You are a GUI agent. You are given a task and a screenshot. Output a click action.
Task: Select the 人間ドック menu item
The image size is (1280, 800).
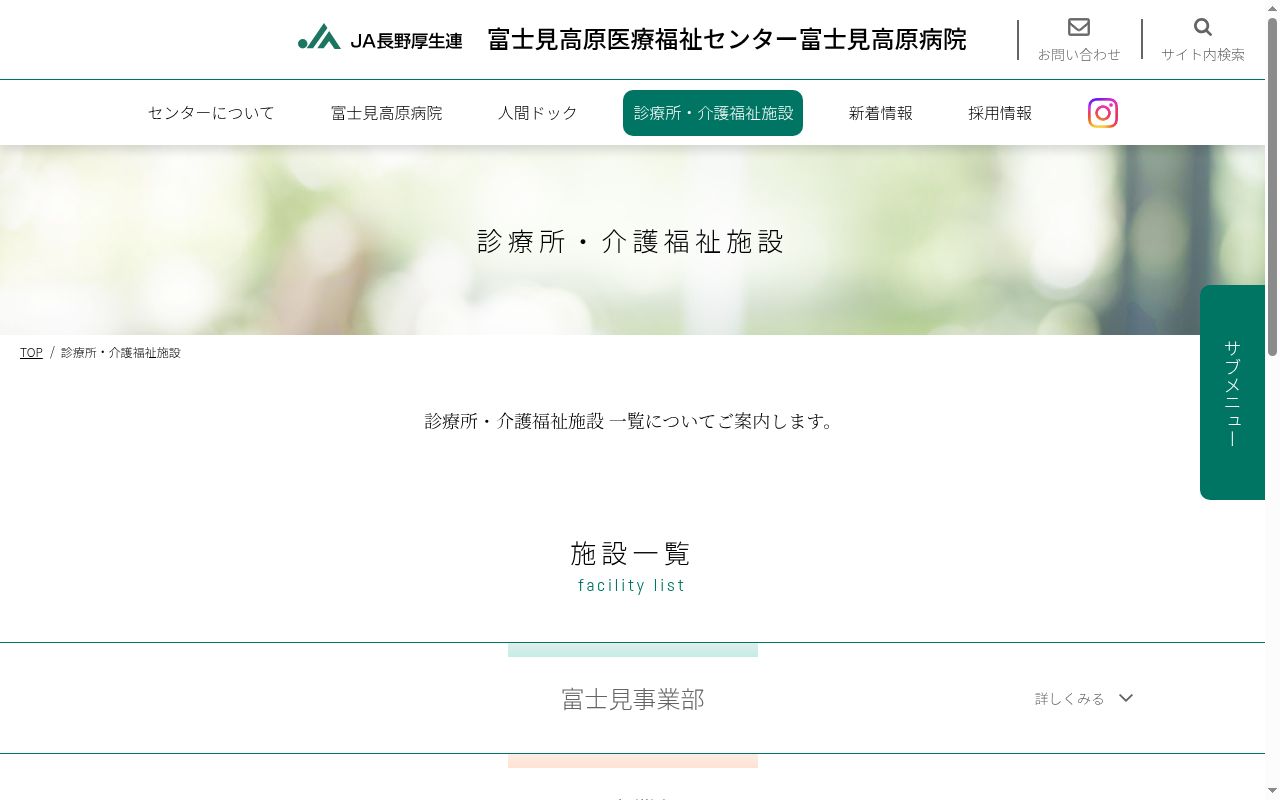point(538,113)
